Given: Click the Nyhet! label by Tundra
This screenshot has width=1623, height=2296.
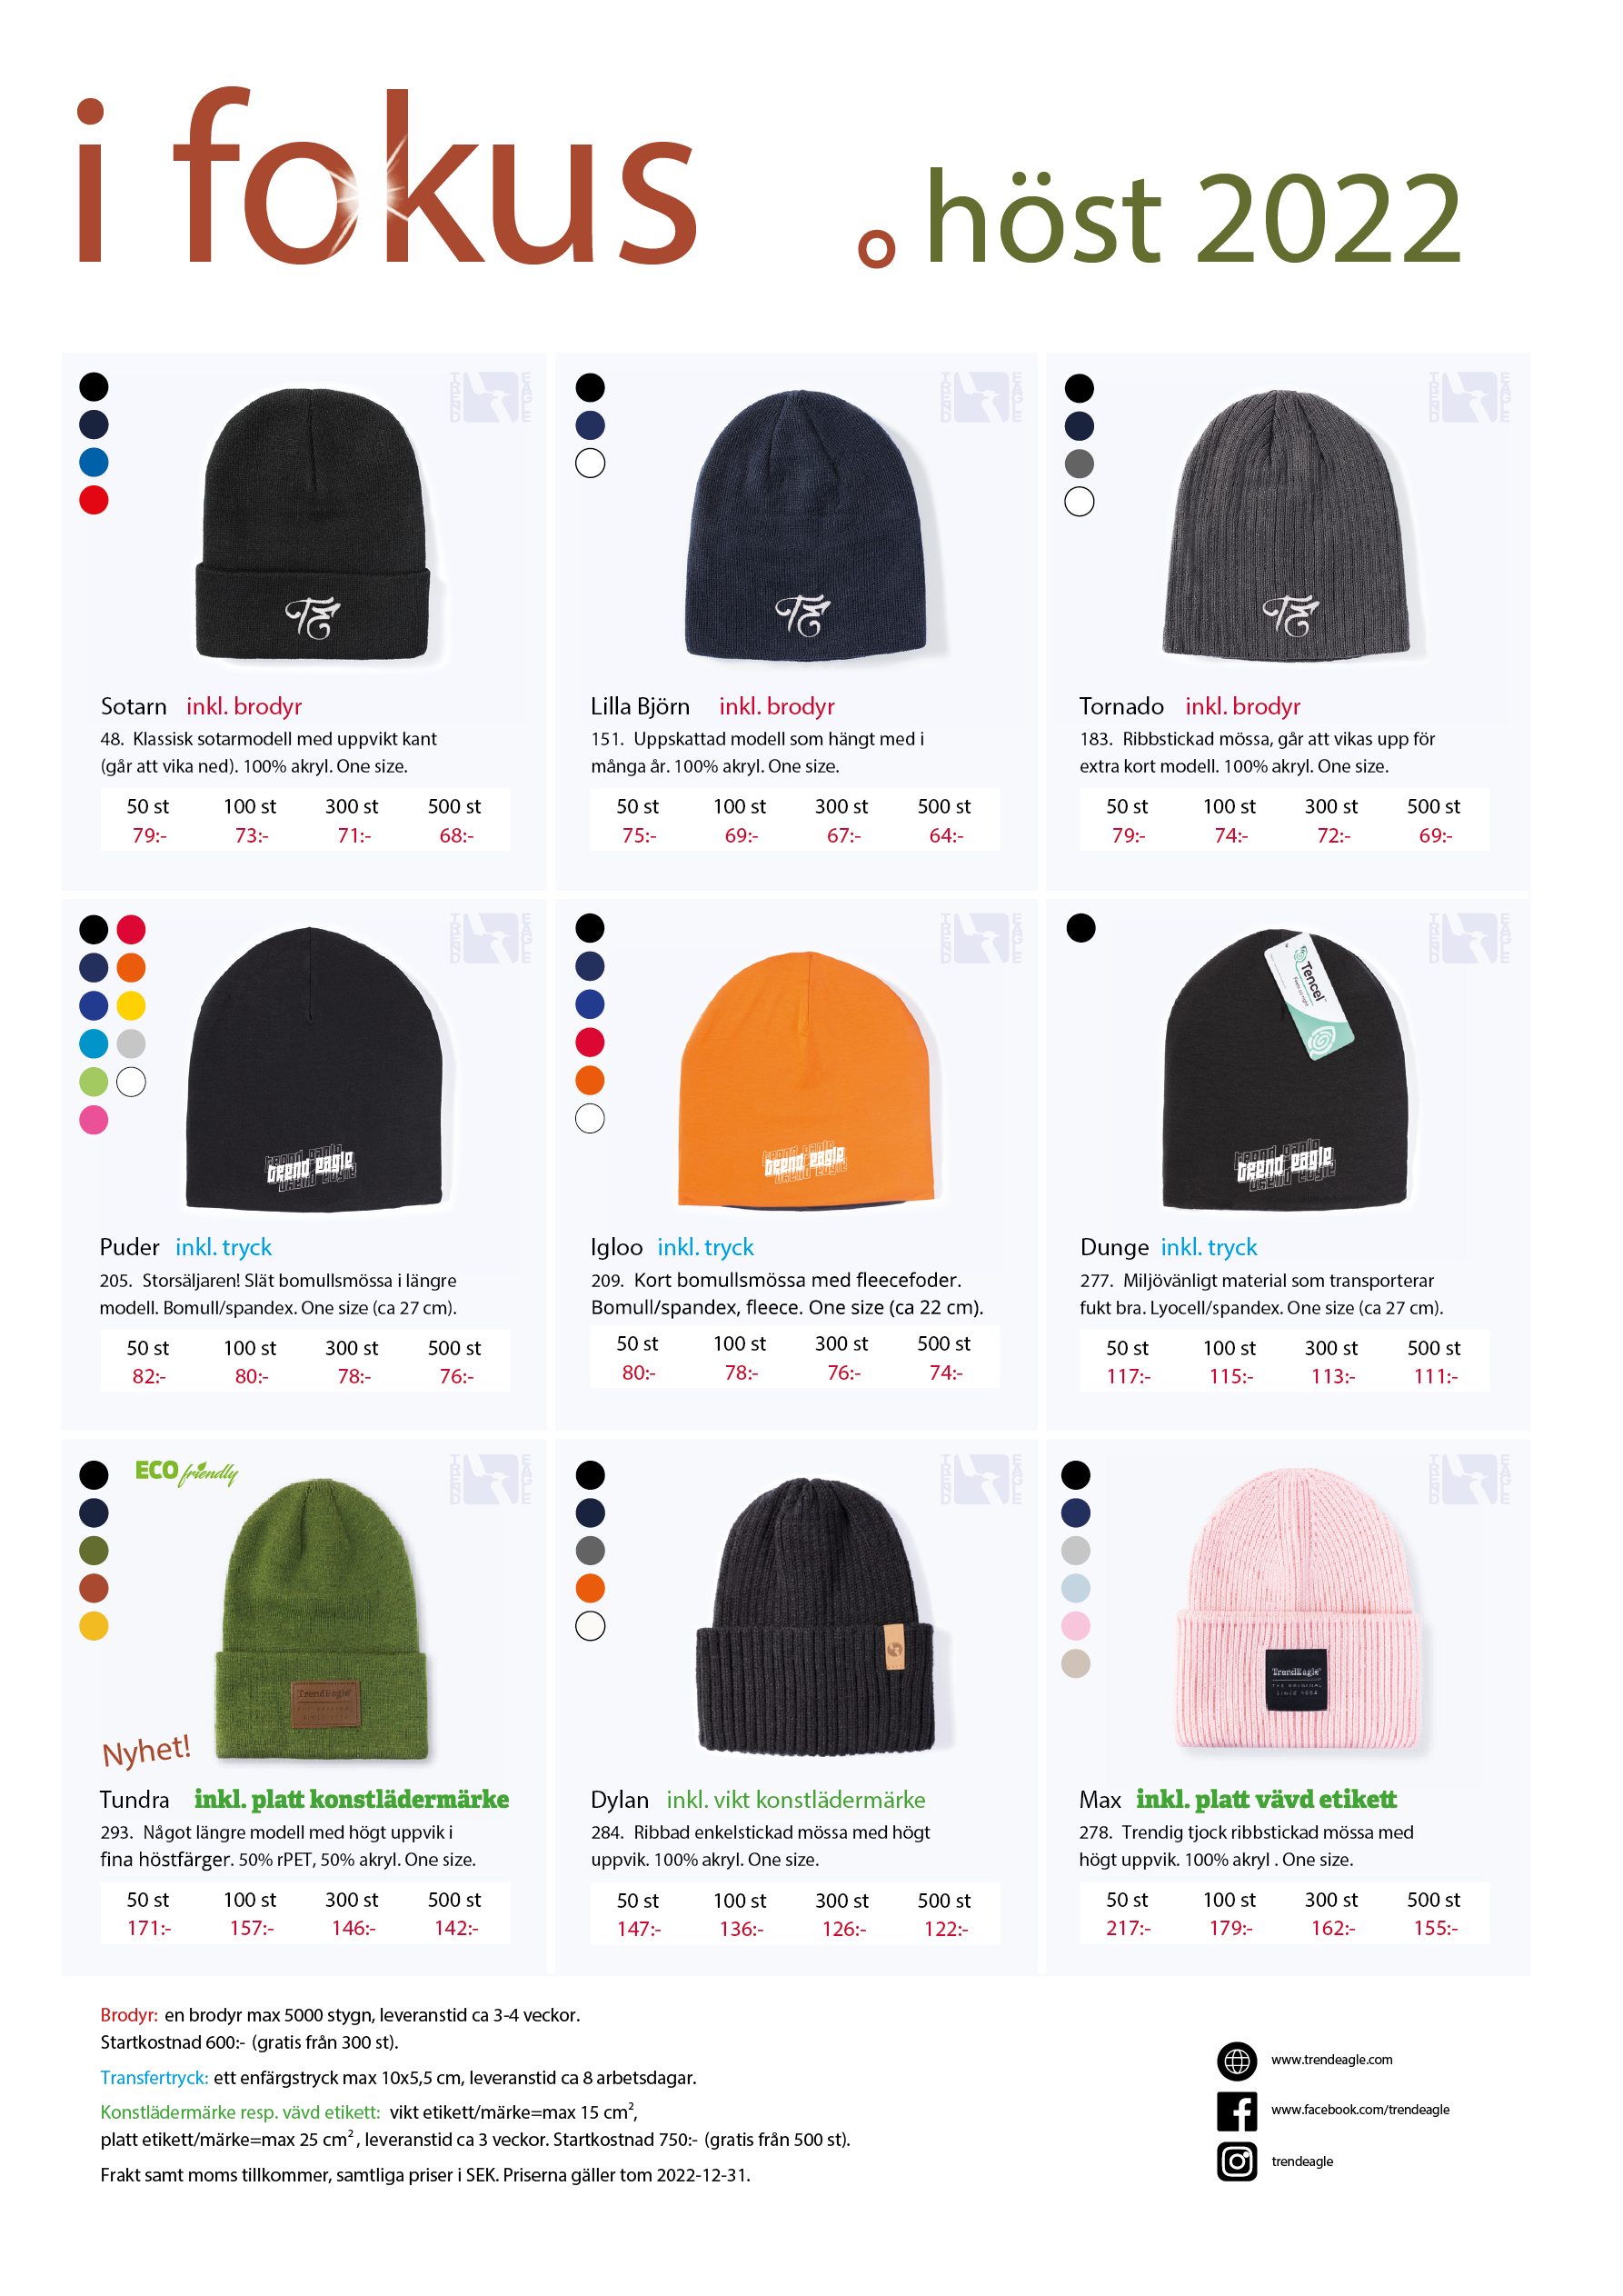Looking at the screenshot, I should click(x=146, y=1750).
